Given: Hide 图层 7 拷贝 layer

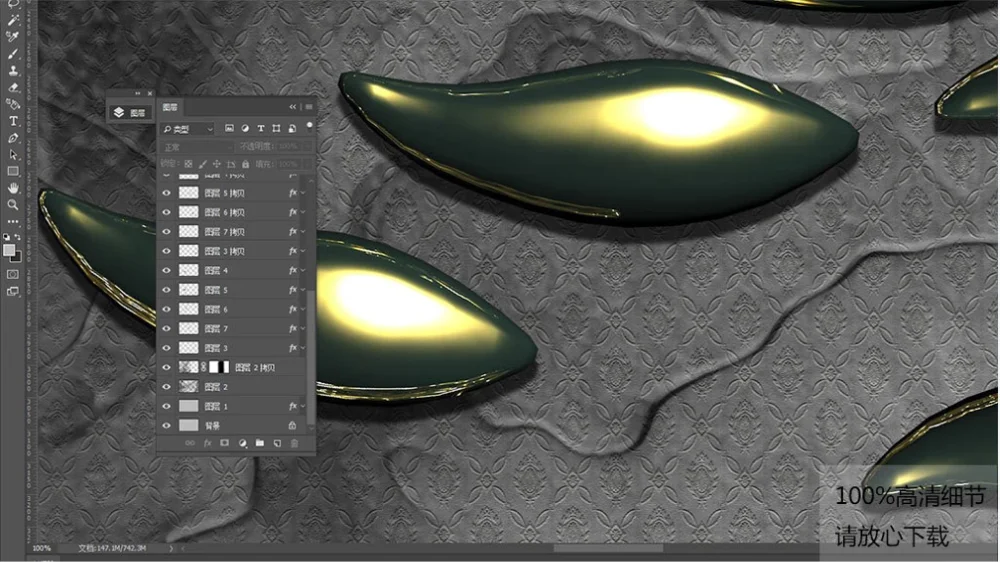Looking at the screenshot, I should 166,232.
